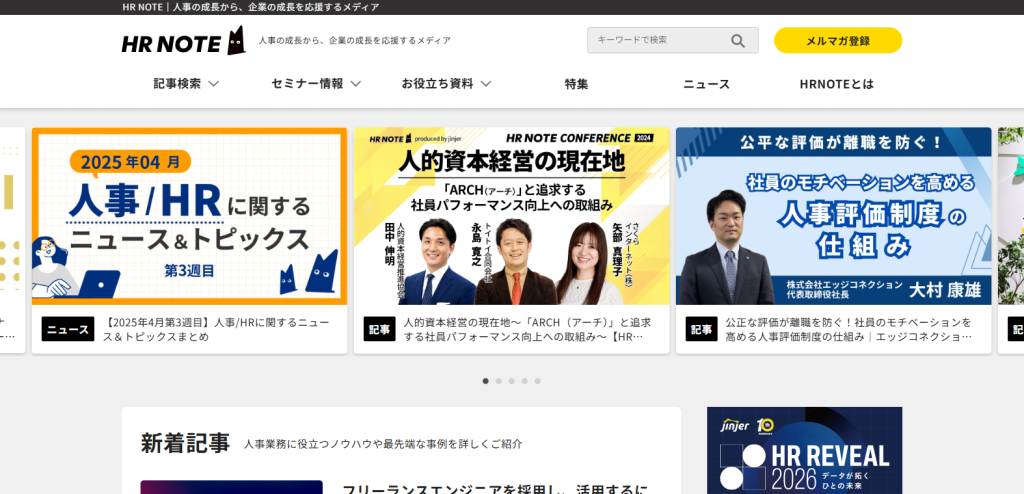Open the HR REVEAL 2026 banner ad
Screen dimensions: 1024x494
point(804,450)
